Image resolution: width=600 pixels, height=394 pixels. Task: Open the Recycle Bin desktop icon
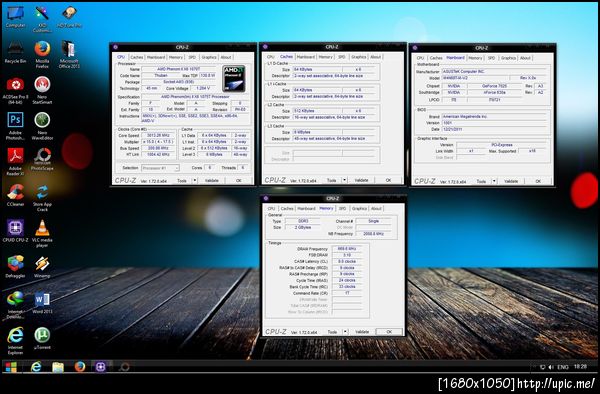[15, 52]
